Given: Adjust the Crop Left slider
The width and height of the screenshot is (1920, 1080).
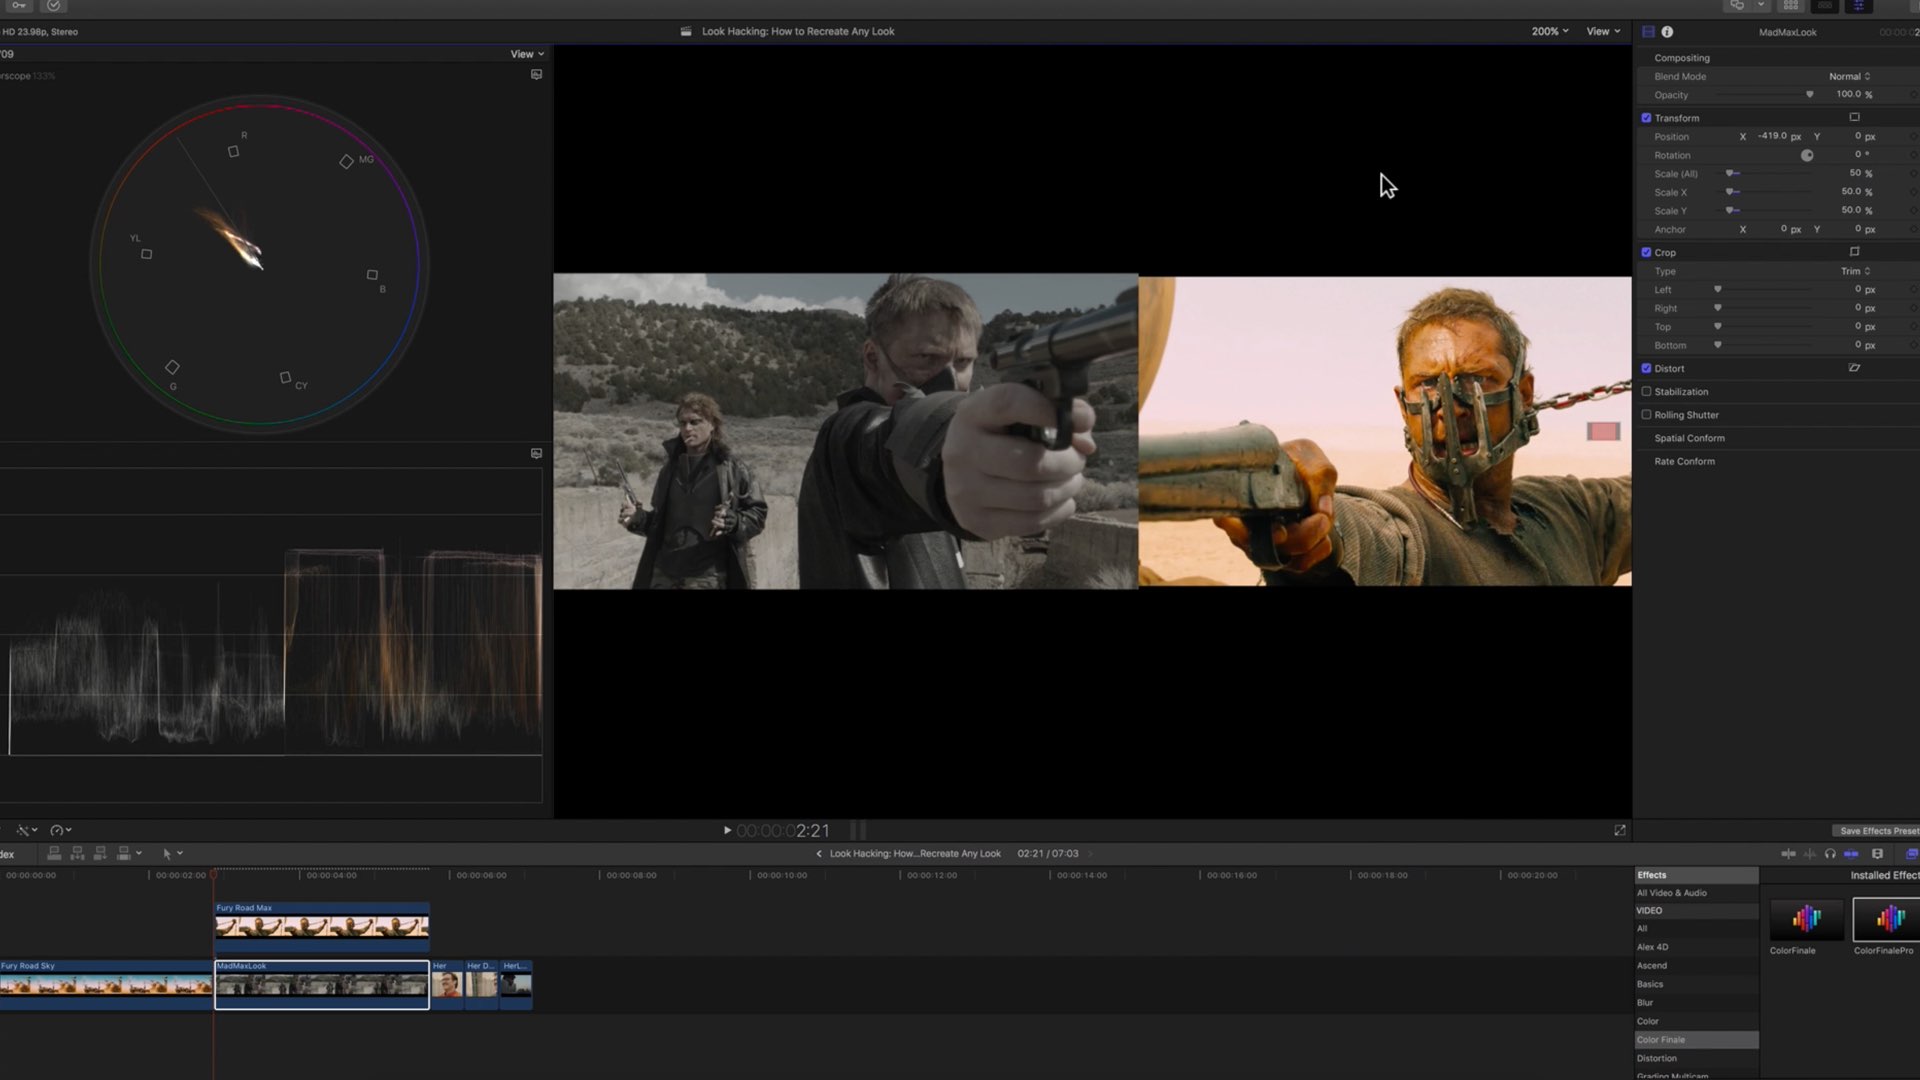Looking at the screenshot, I should [x=1718, y=290].
